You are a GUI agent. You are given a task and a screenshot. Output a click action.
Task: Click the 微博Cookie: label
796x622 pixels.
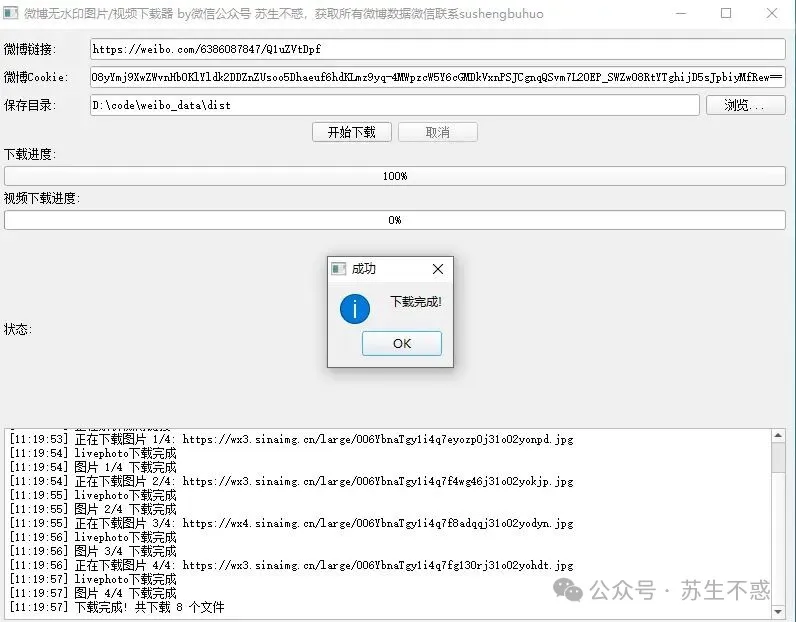[x=36, y=77]
